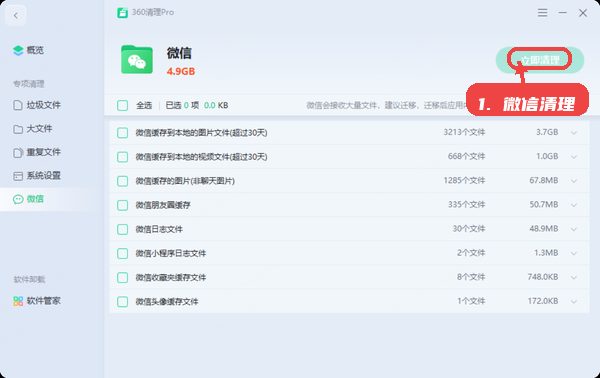Expand the 3.7GB image files row
The width and height of the screenshot is (600, 378).
(x=574, y=133)
